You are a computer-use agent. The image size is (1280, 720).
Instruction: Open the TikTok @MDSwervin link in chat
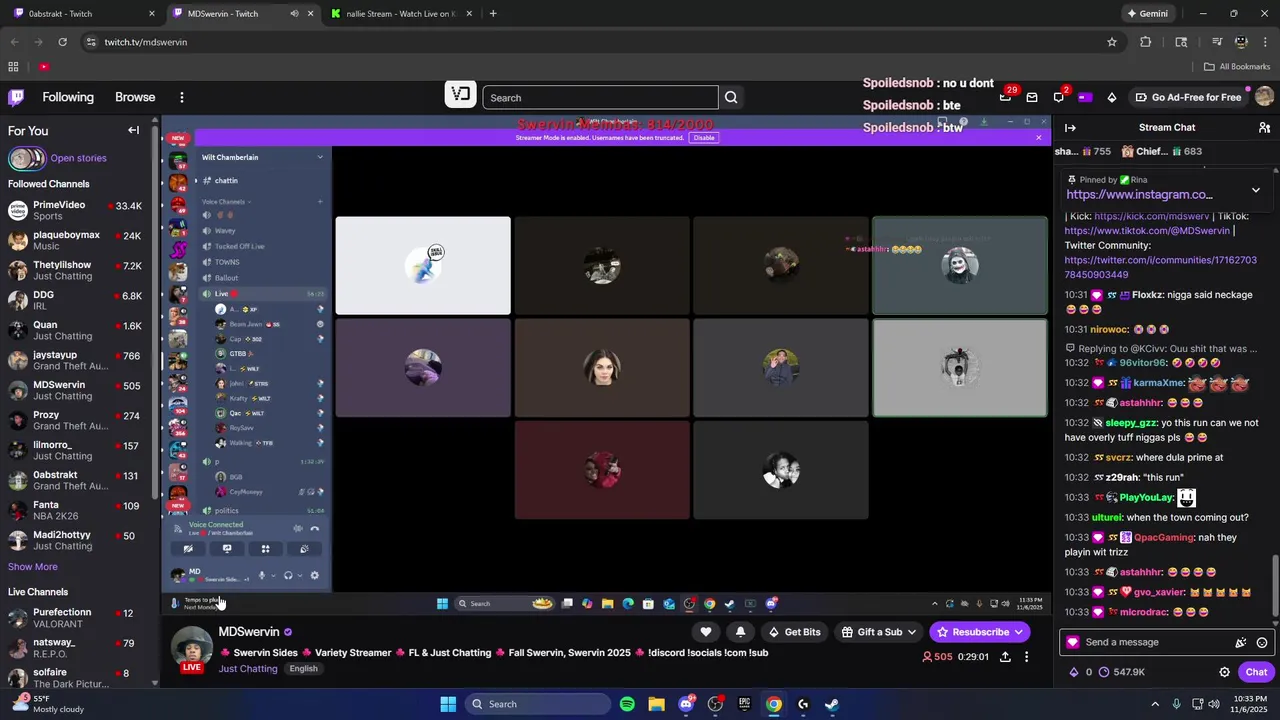click(1147, 231)
